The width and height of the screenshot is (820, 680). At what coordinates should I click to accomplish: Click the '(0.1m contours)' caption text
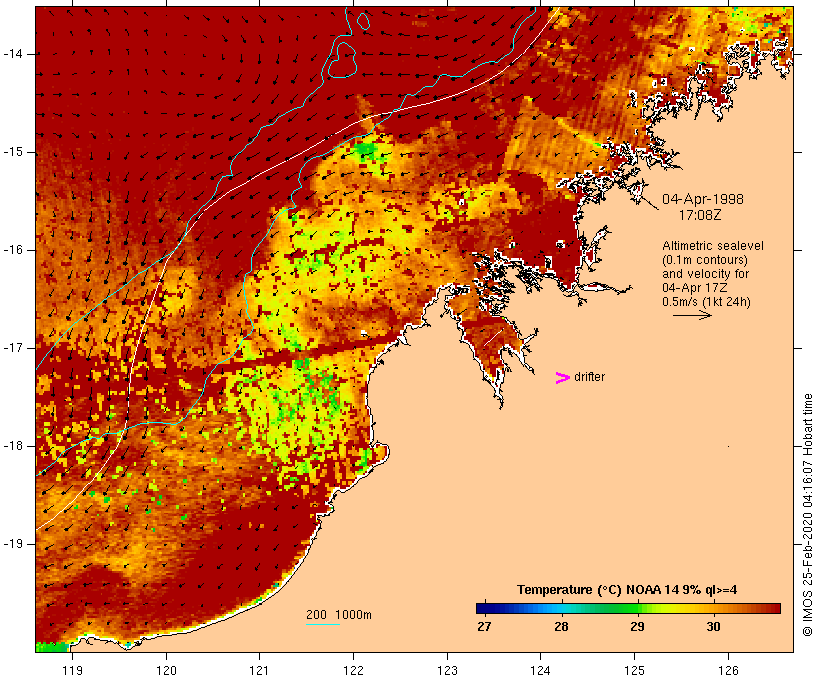tap(705, 260)
